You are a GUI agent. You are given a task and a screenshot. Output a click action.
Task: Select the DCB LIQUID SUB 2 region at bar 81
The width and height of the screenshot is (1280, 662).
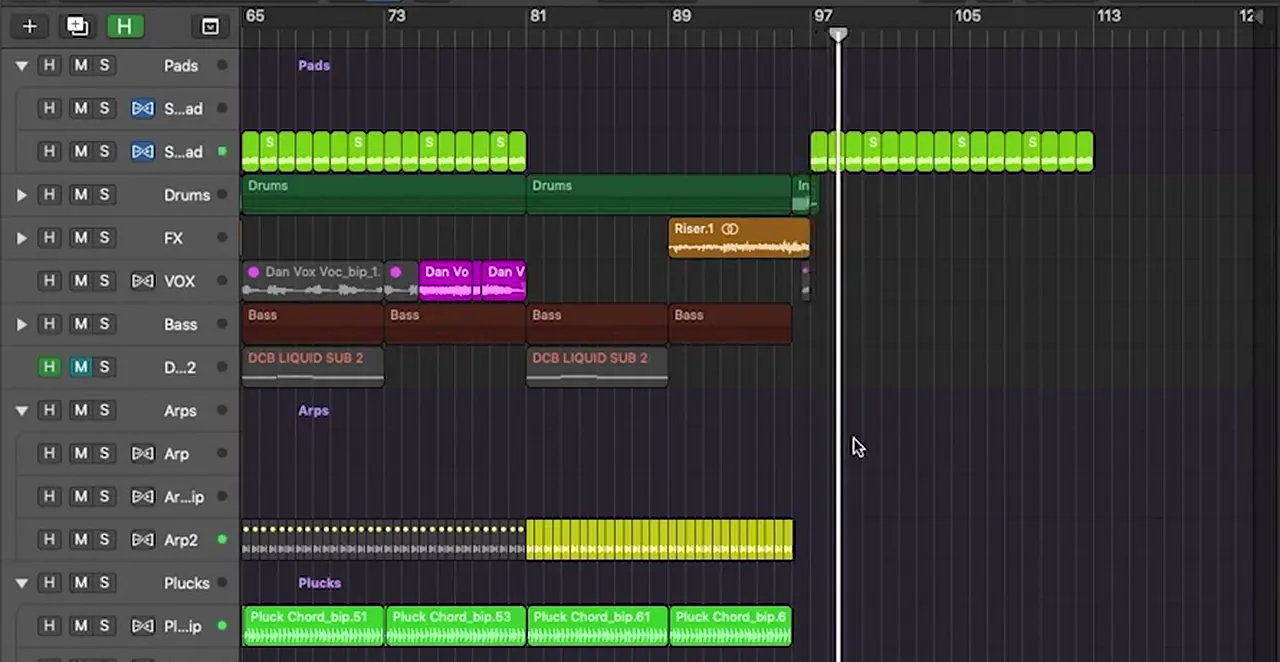tap(597, 367)
